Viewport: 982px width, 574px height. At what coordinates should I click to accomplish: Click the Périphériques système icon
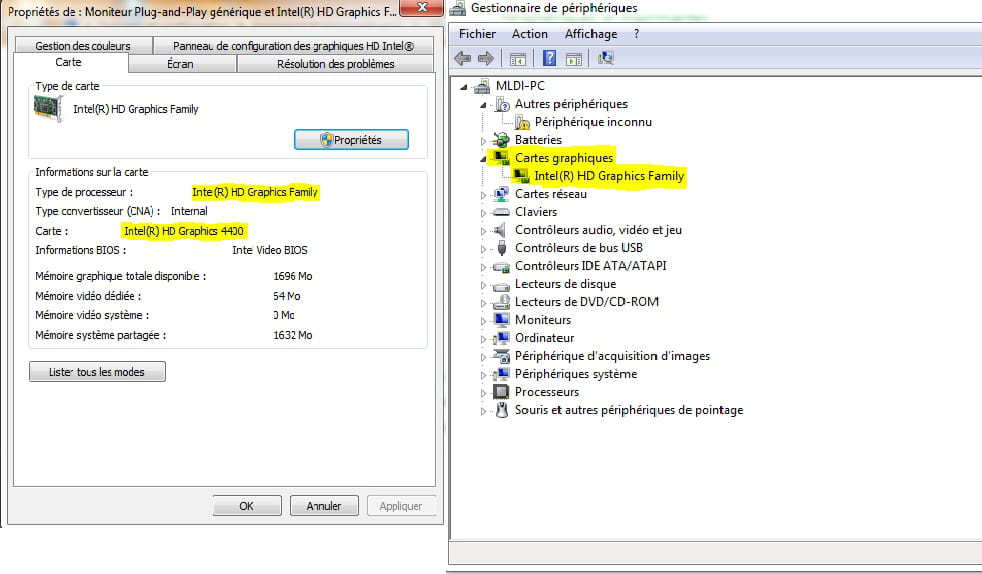(x=501, y=374)
